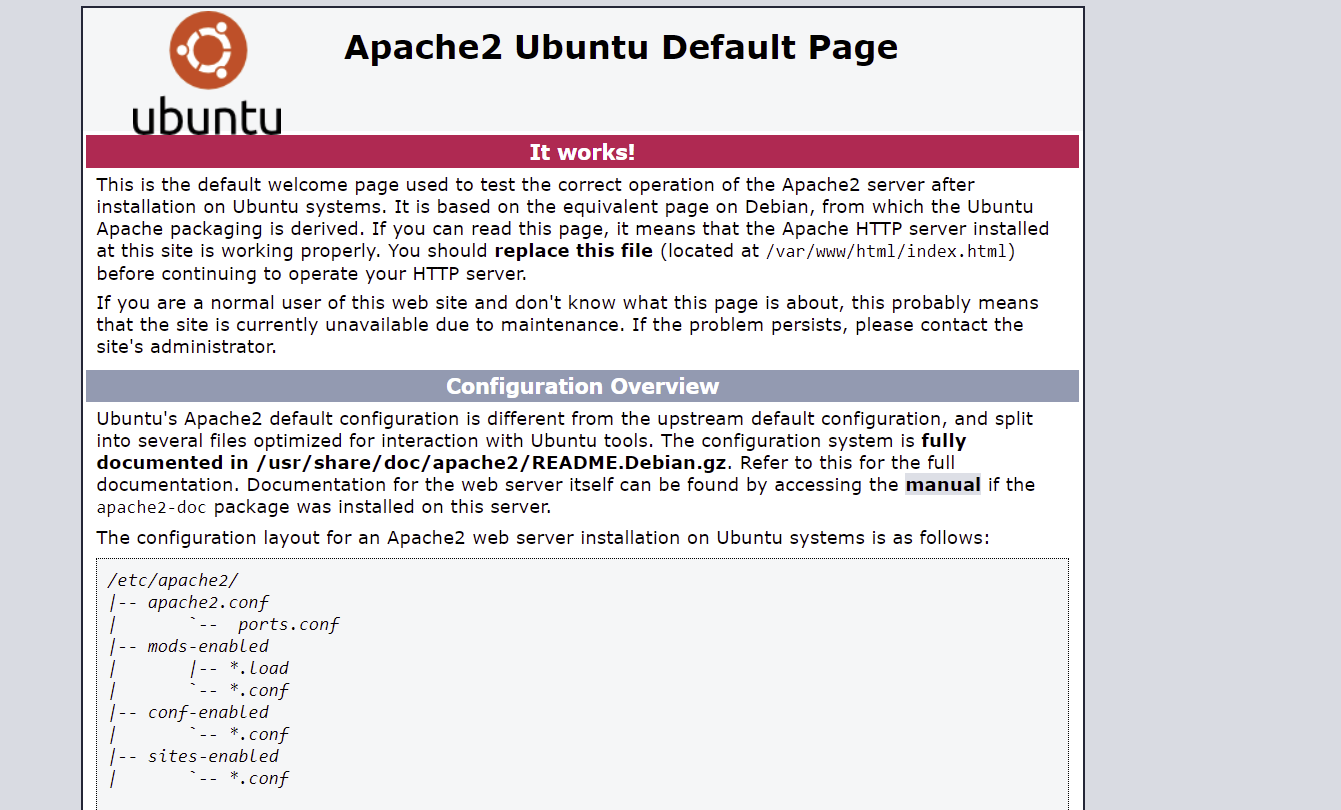Click the mods-enabled tree entry

pos(208,646)
